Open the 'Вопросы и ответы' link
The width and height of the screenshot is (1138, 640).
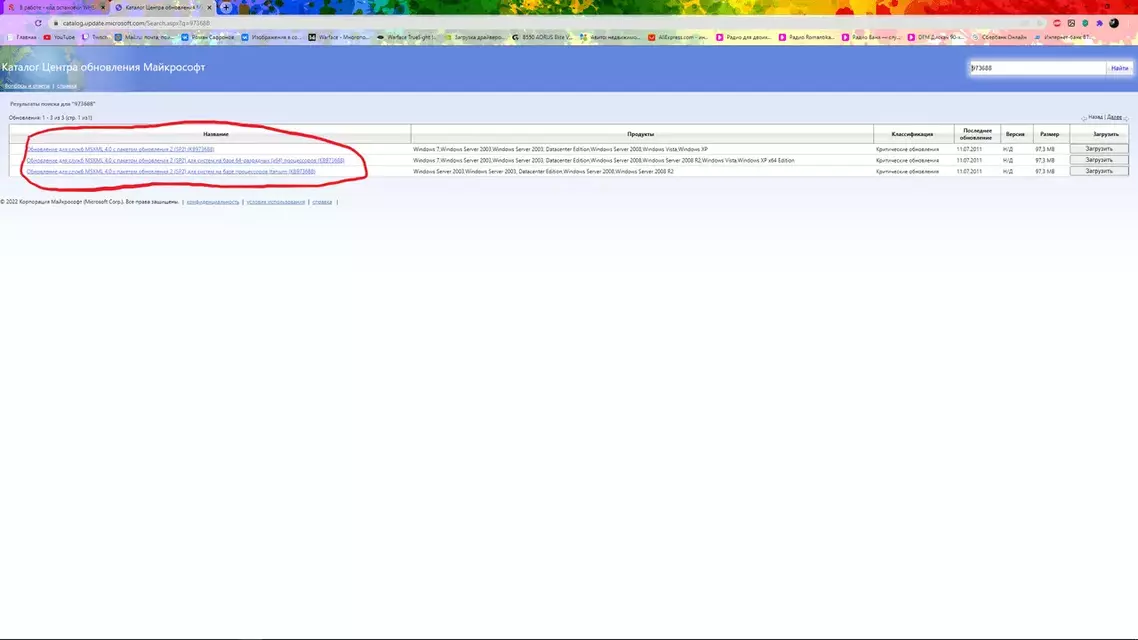(27, 86)
